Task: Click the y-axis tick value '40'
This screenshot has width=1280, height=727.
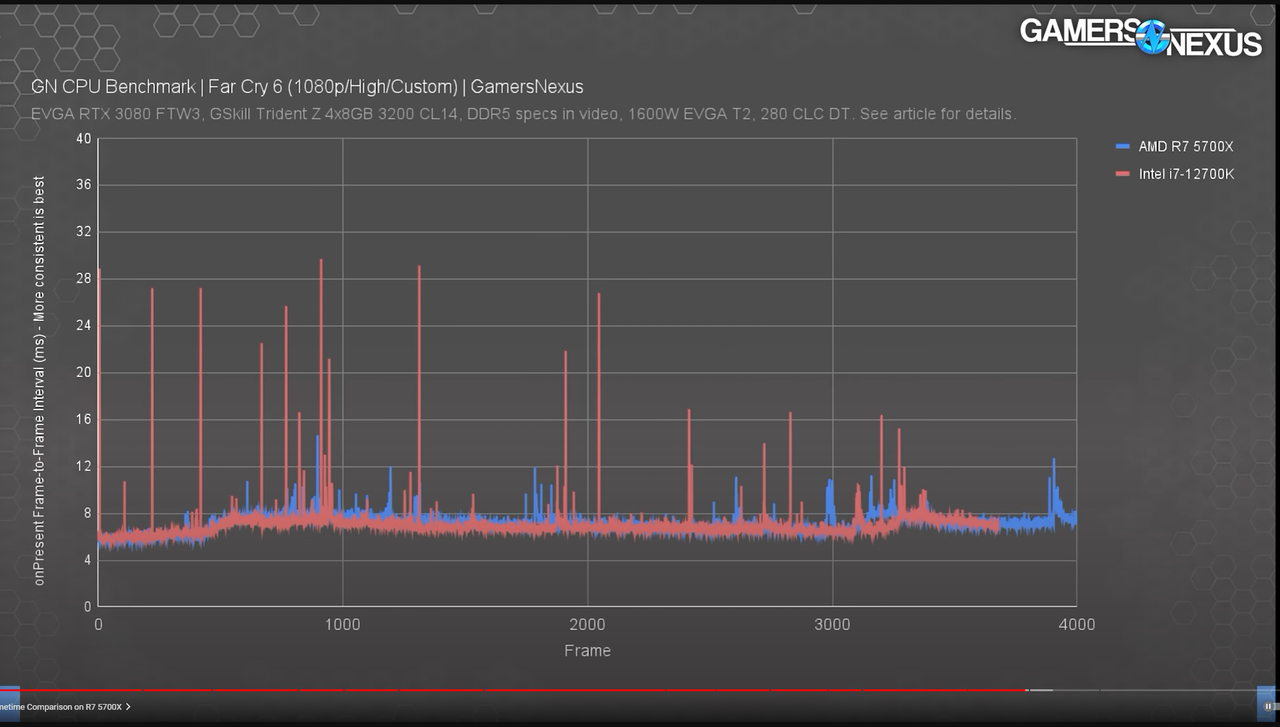Action: (83, 138)
